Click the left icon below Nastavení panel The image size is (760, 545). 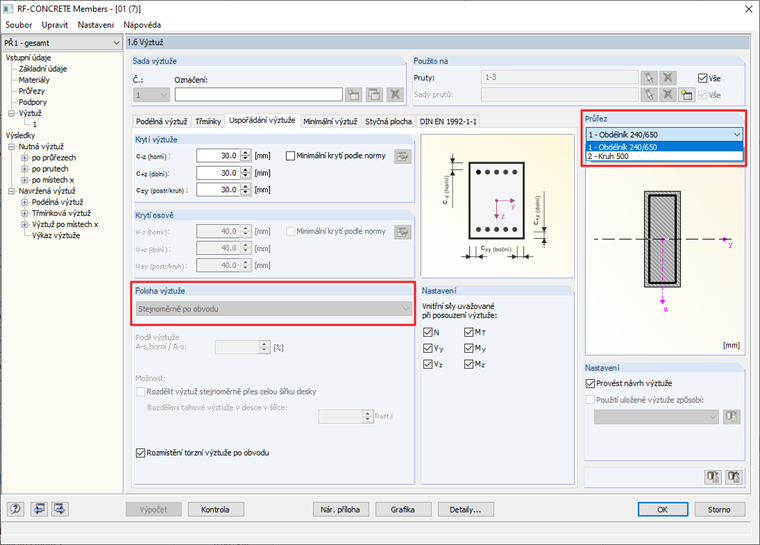[712, 477]
